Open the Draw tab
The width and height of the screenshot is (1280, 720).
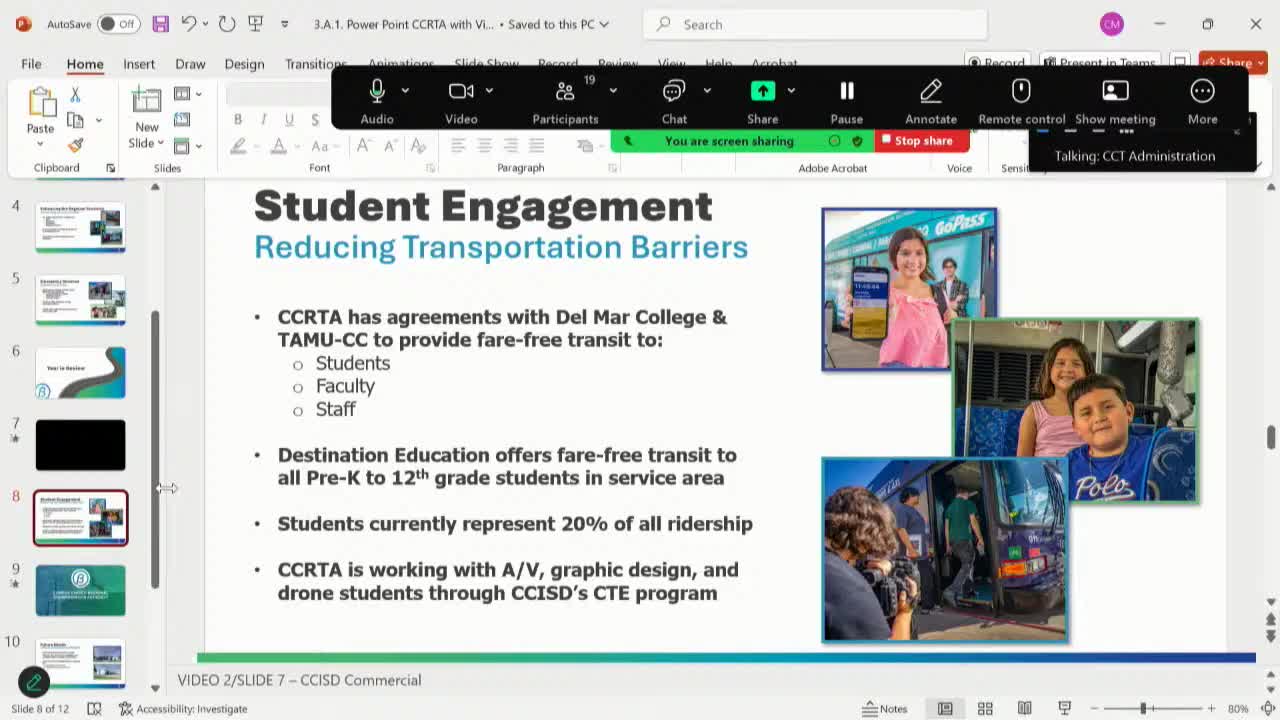click(x=190, y=64)
